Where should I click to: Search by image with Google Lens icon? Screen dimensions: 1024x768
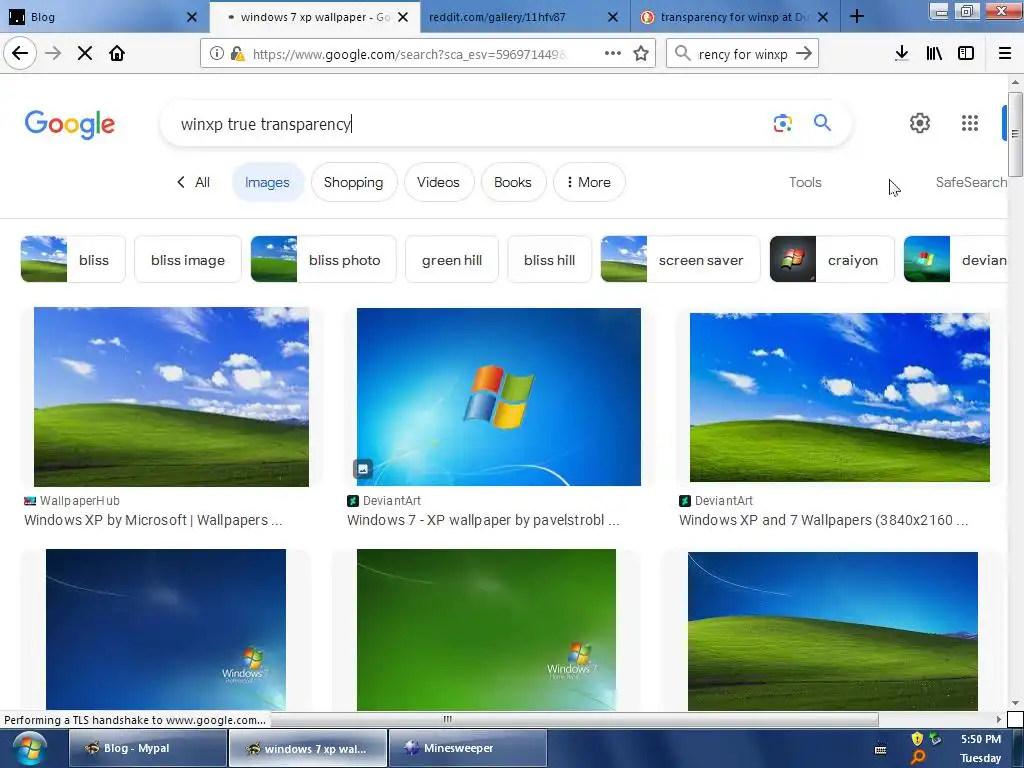(x=782, y=123)
